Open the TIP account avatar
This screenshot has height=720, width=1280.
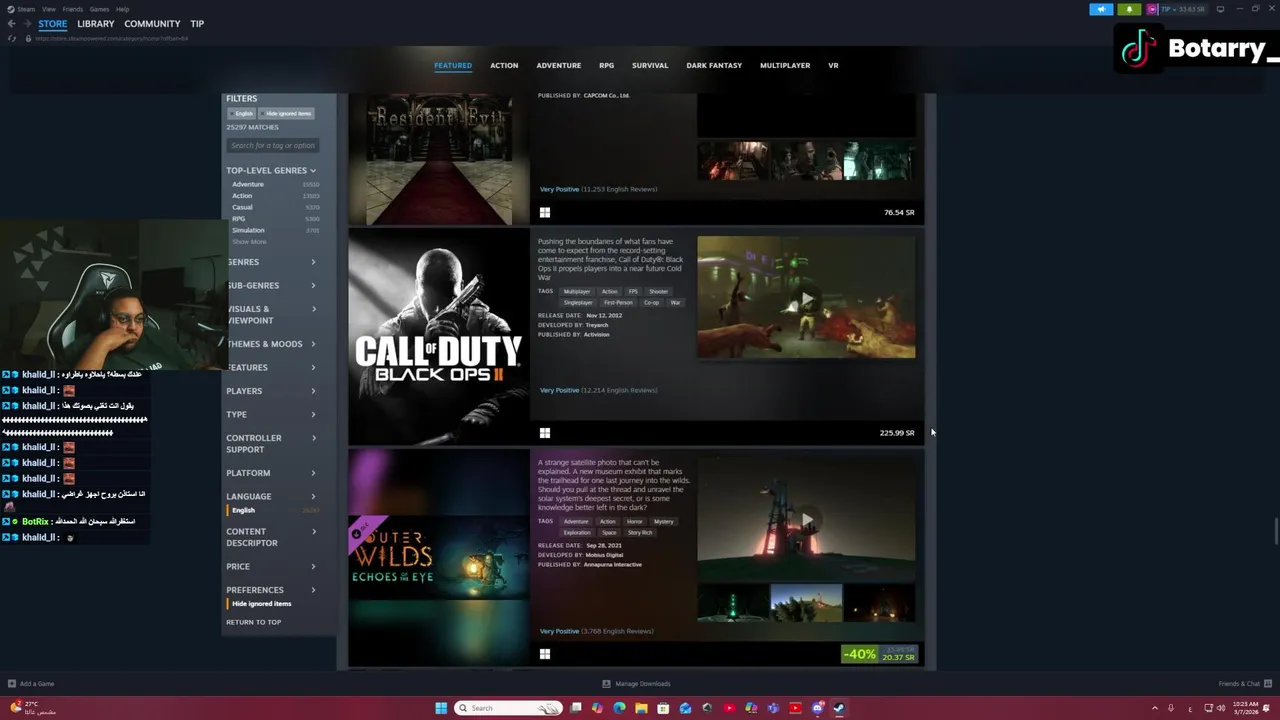tap(1152, 9)
